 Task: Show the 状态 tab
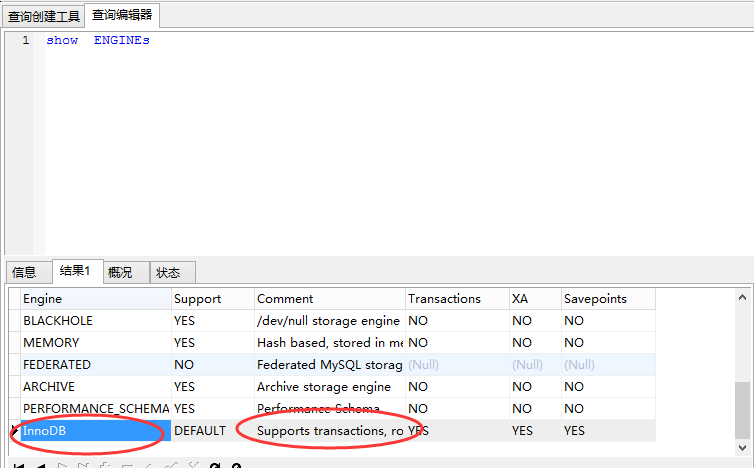(x=168, y=272)
